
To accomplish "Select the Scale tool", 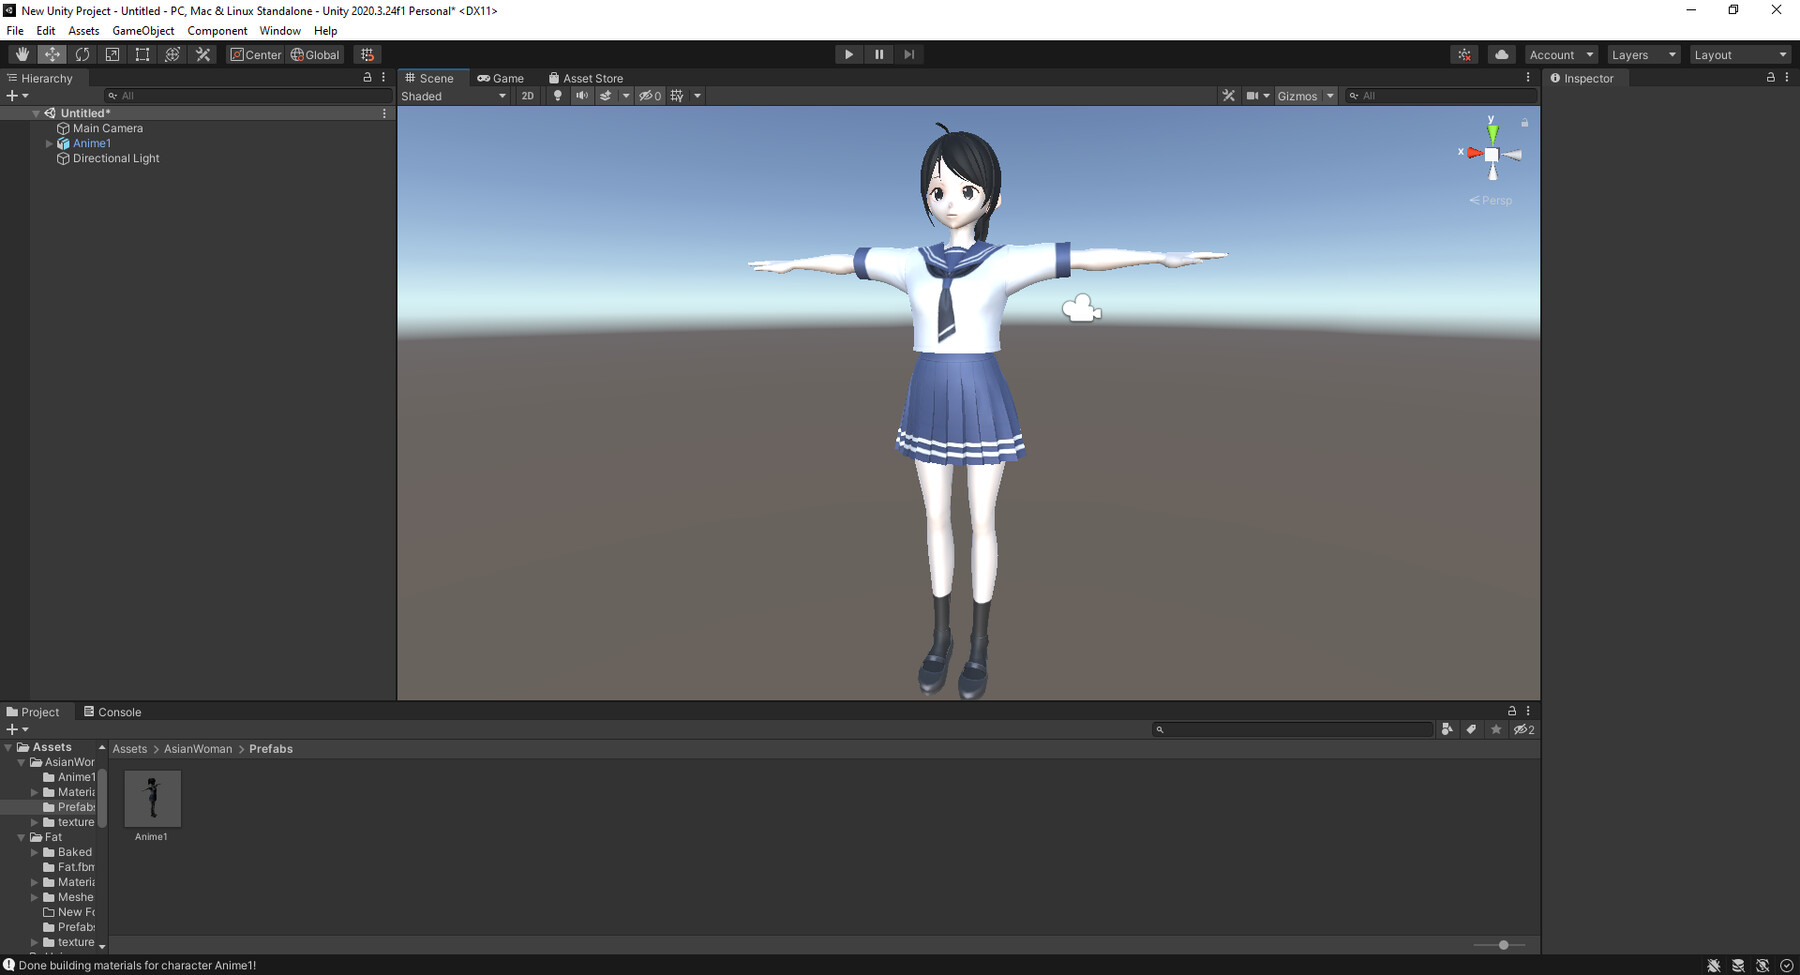I will click(x=112, y=54).
